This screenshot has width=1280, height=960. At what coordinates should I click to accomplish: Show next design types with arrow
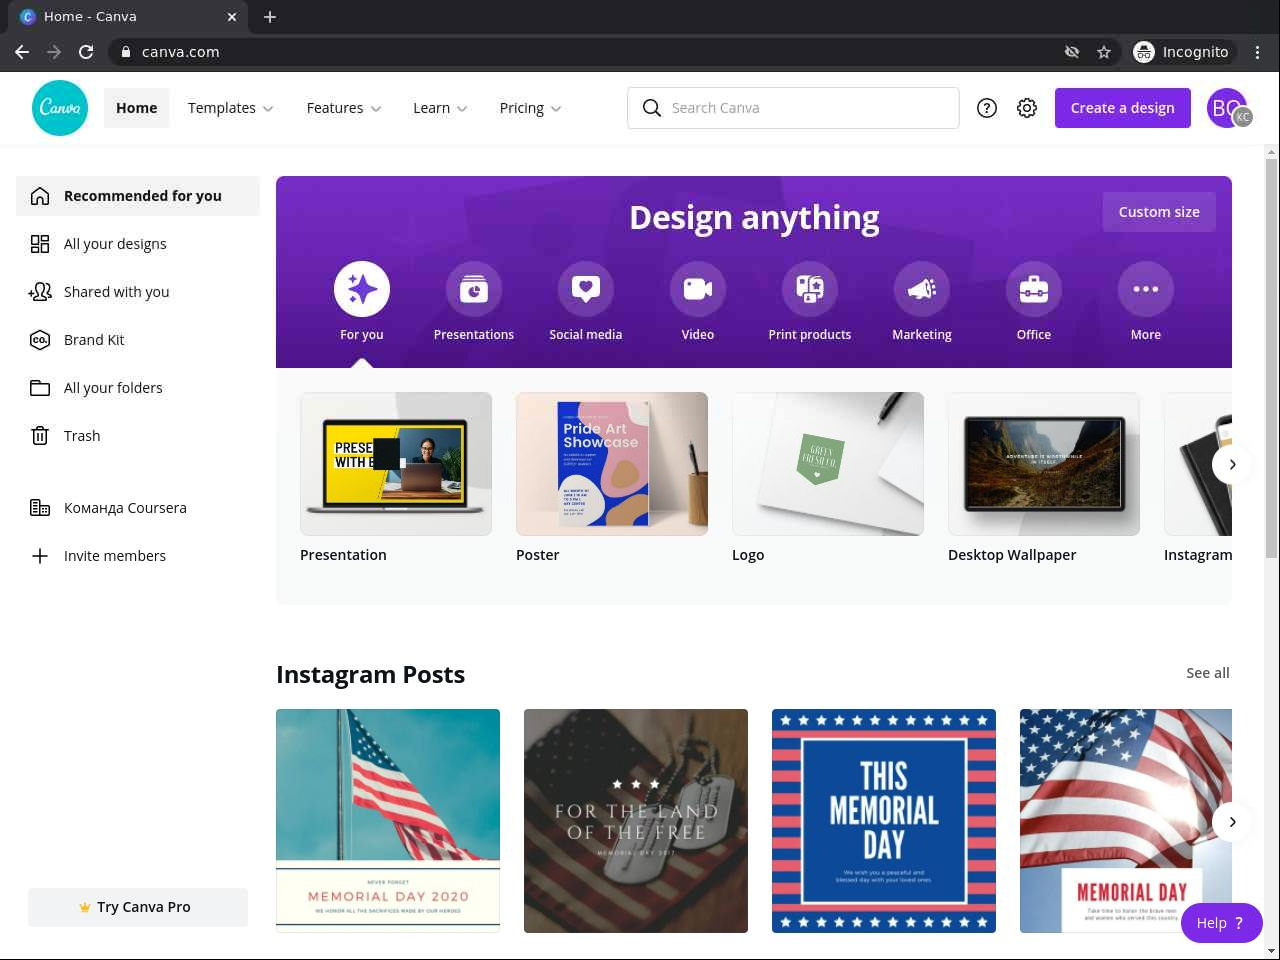point(1232,464)
